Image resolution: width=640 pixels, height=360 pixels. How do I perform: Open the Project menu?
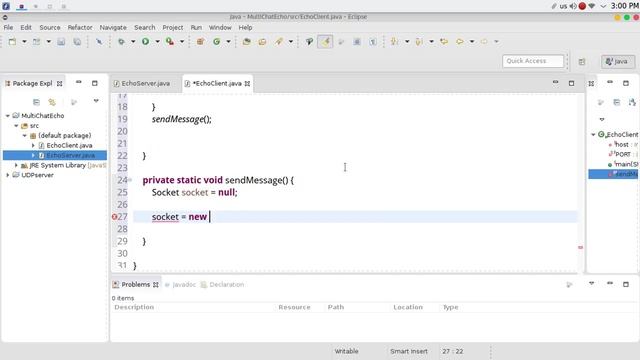click(173, 27)
